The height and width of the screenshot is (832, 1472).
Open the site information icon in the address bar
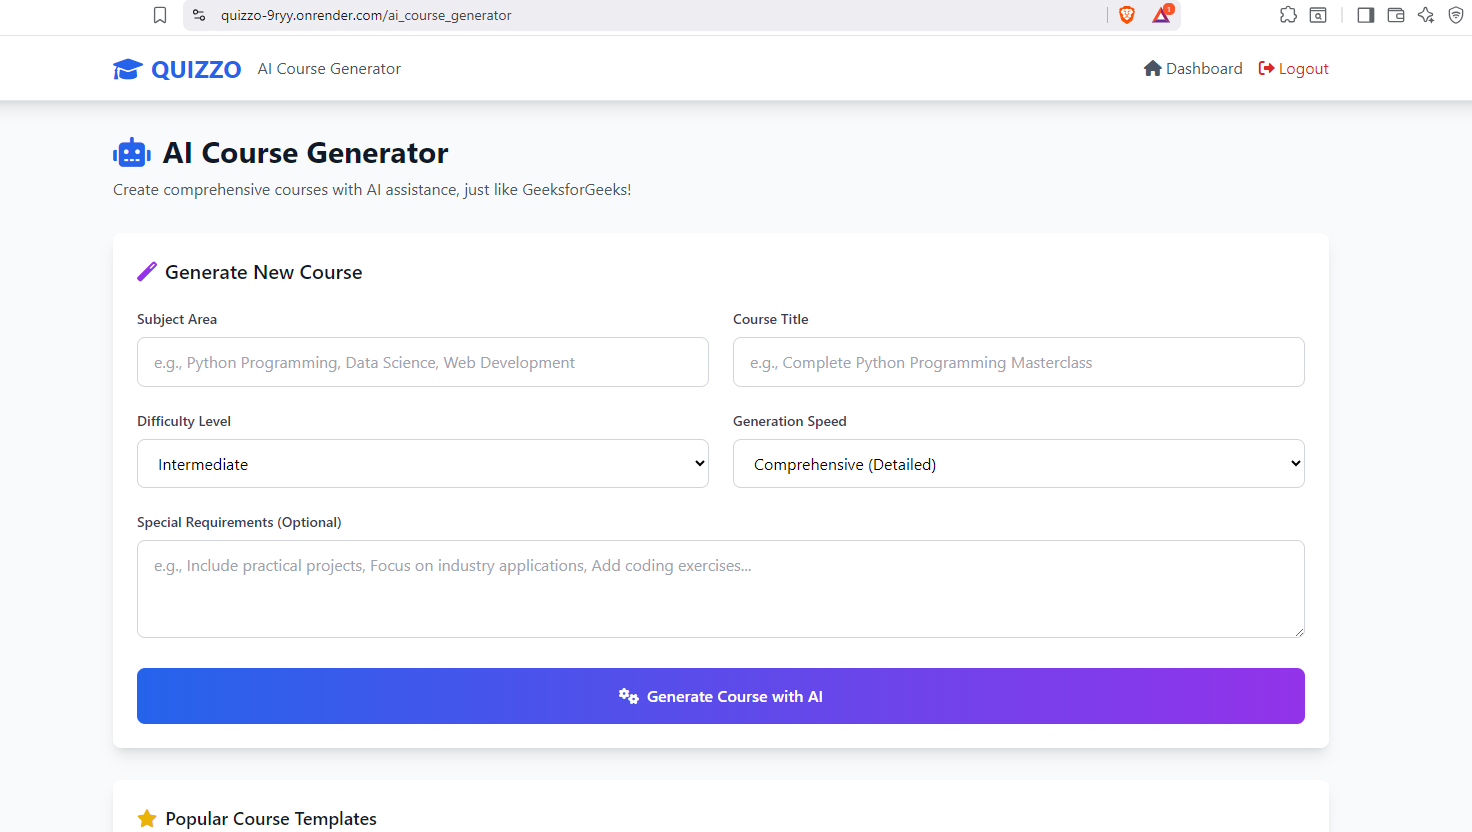point(199,15)
